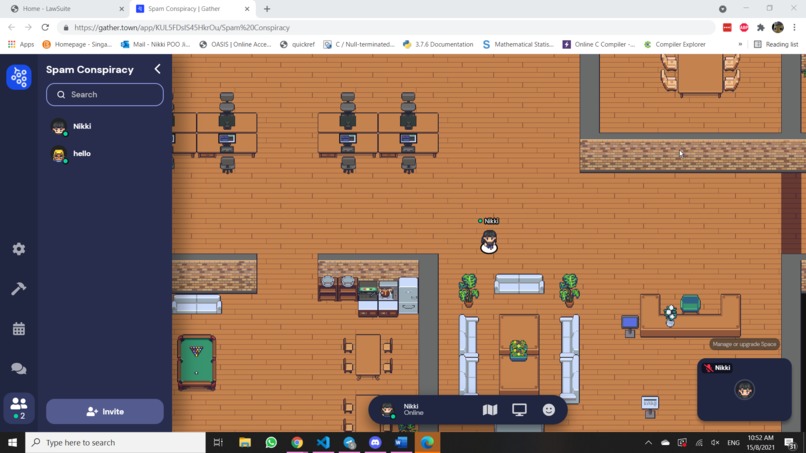Open the Build hammer tool
Viewport: 806px width, 453px height.
tap(19, 288)
